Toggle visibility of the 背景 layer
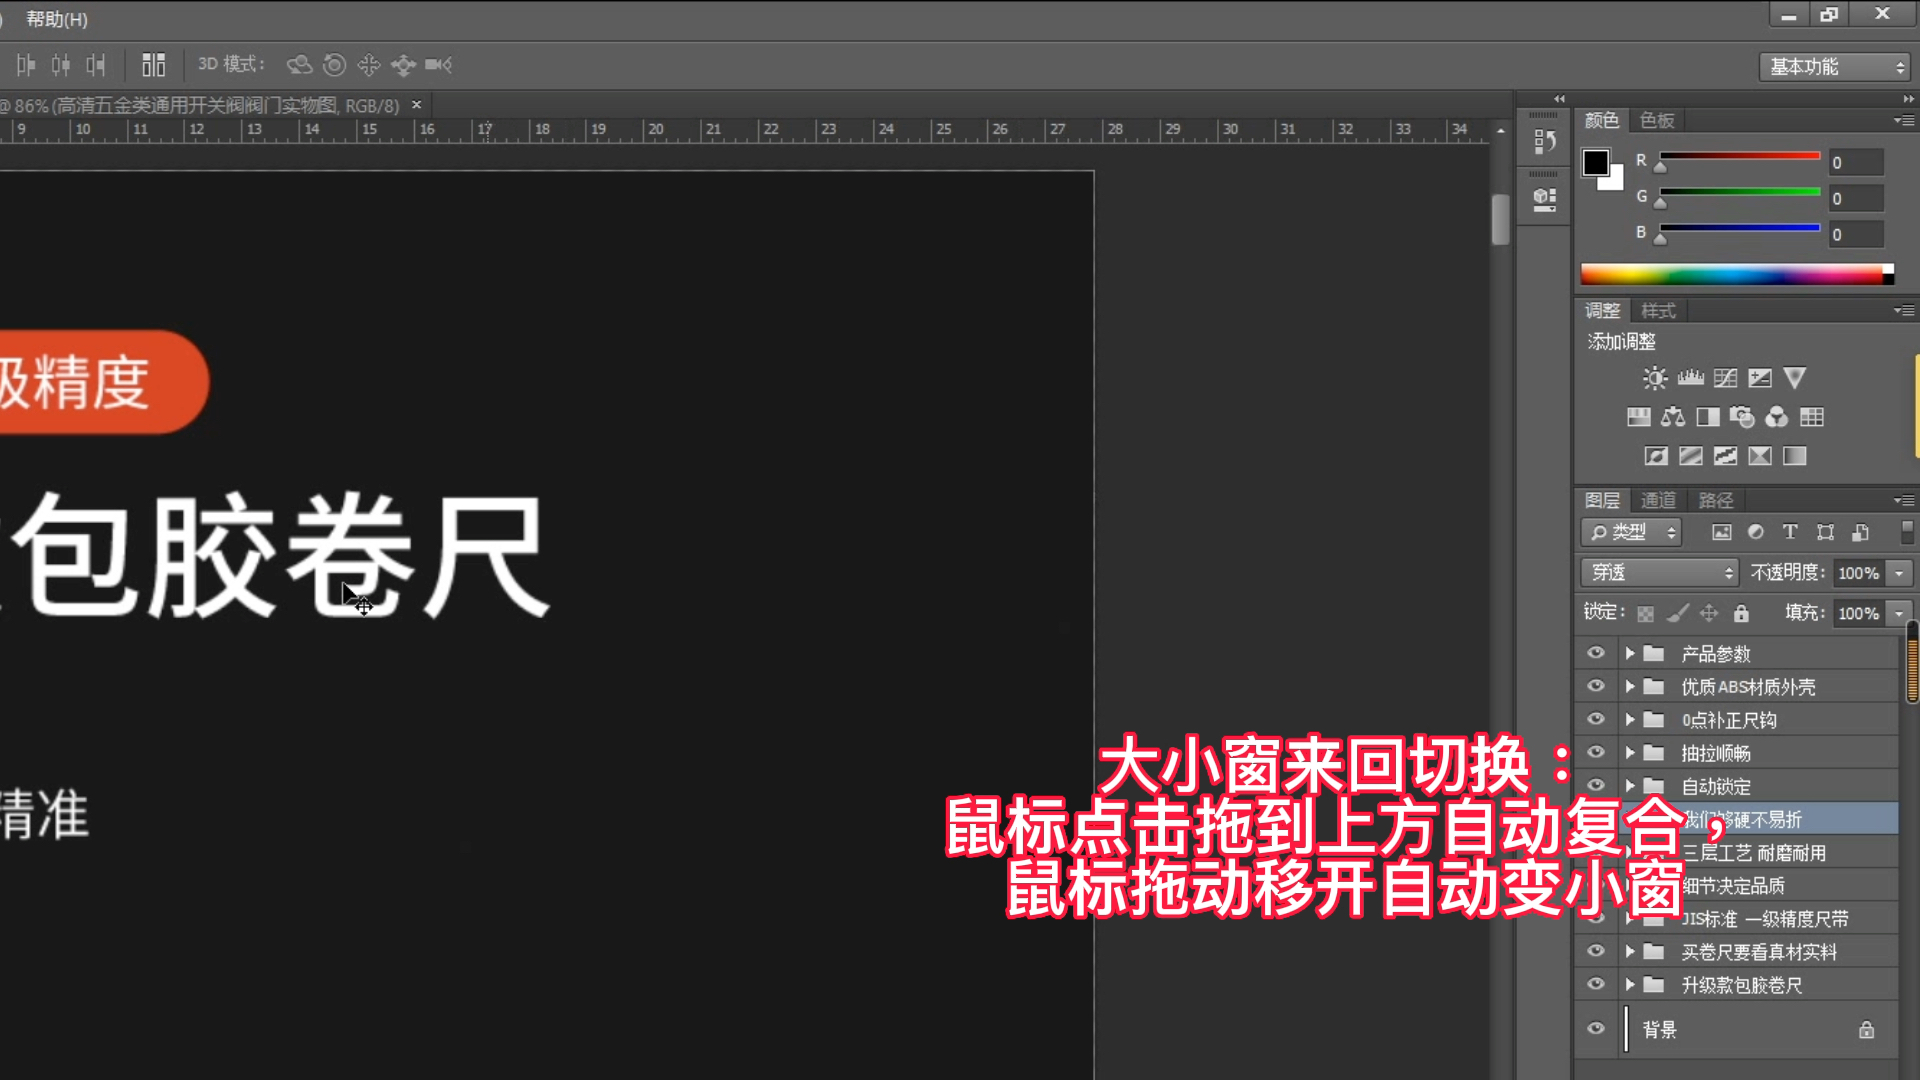 pos(1595,1028)
